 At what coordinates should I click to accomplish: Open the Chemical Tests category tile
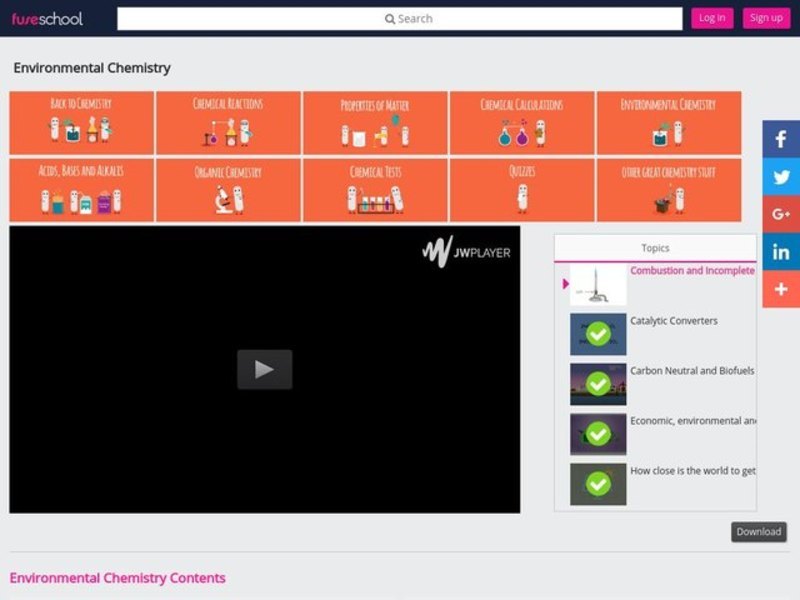coord(375,190)
